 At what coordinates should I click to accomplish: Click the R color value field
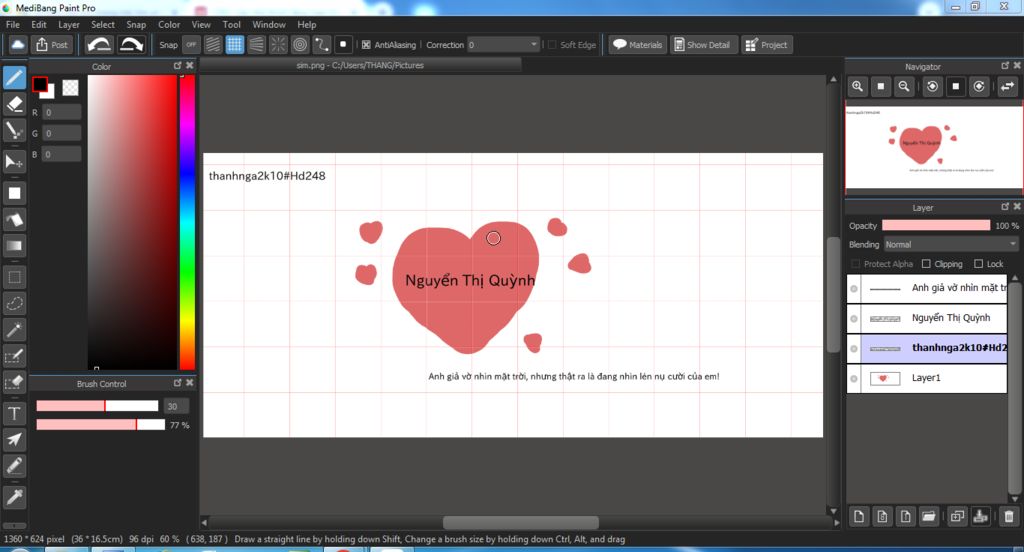coord(62,112)
